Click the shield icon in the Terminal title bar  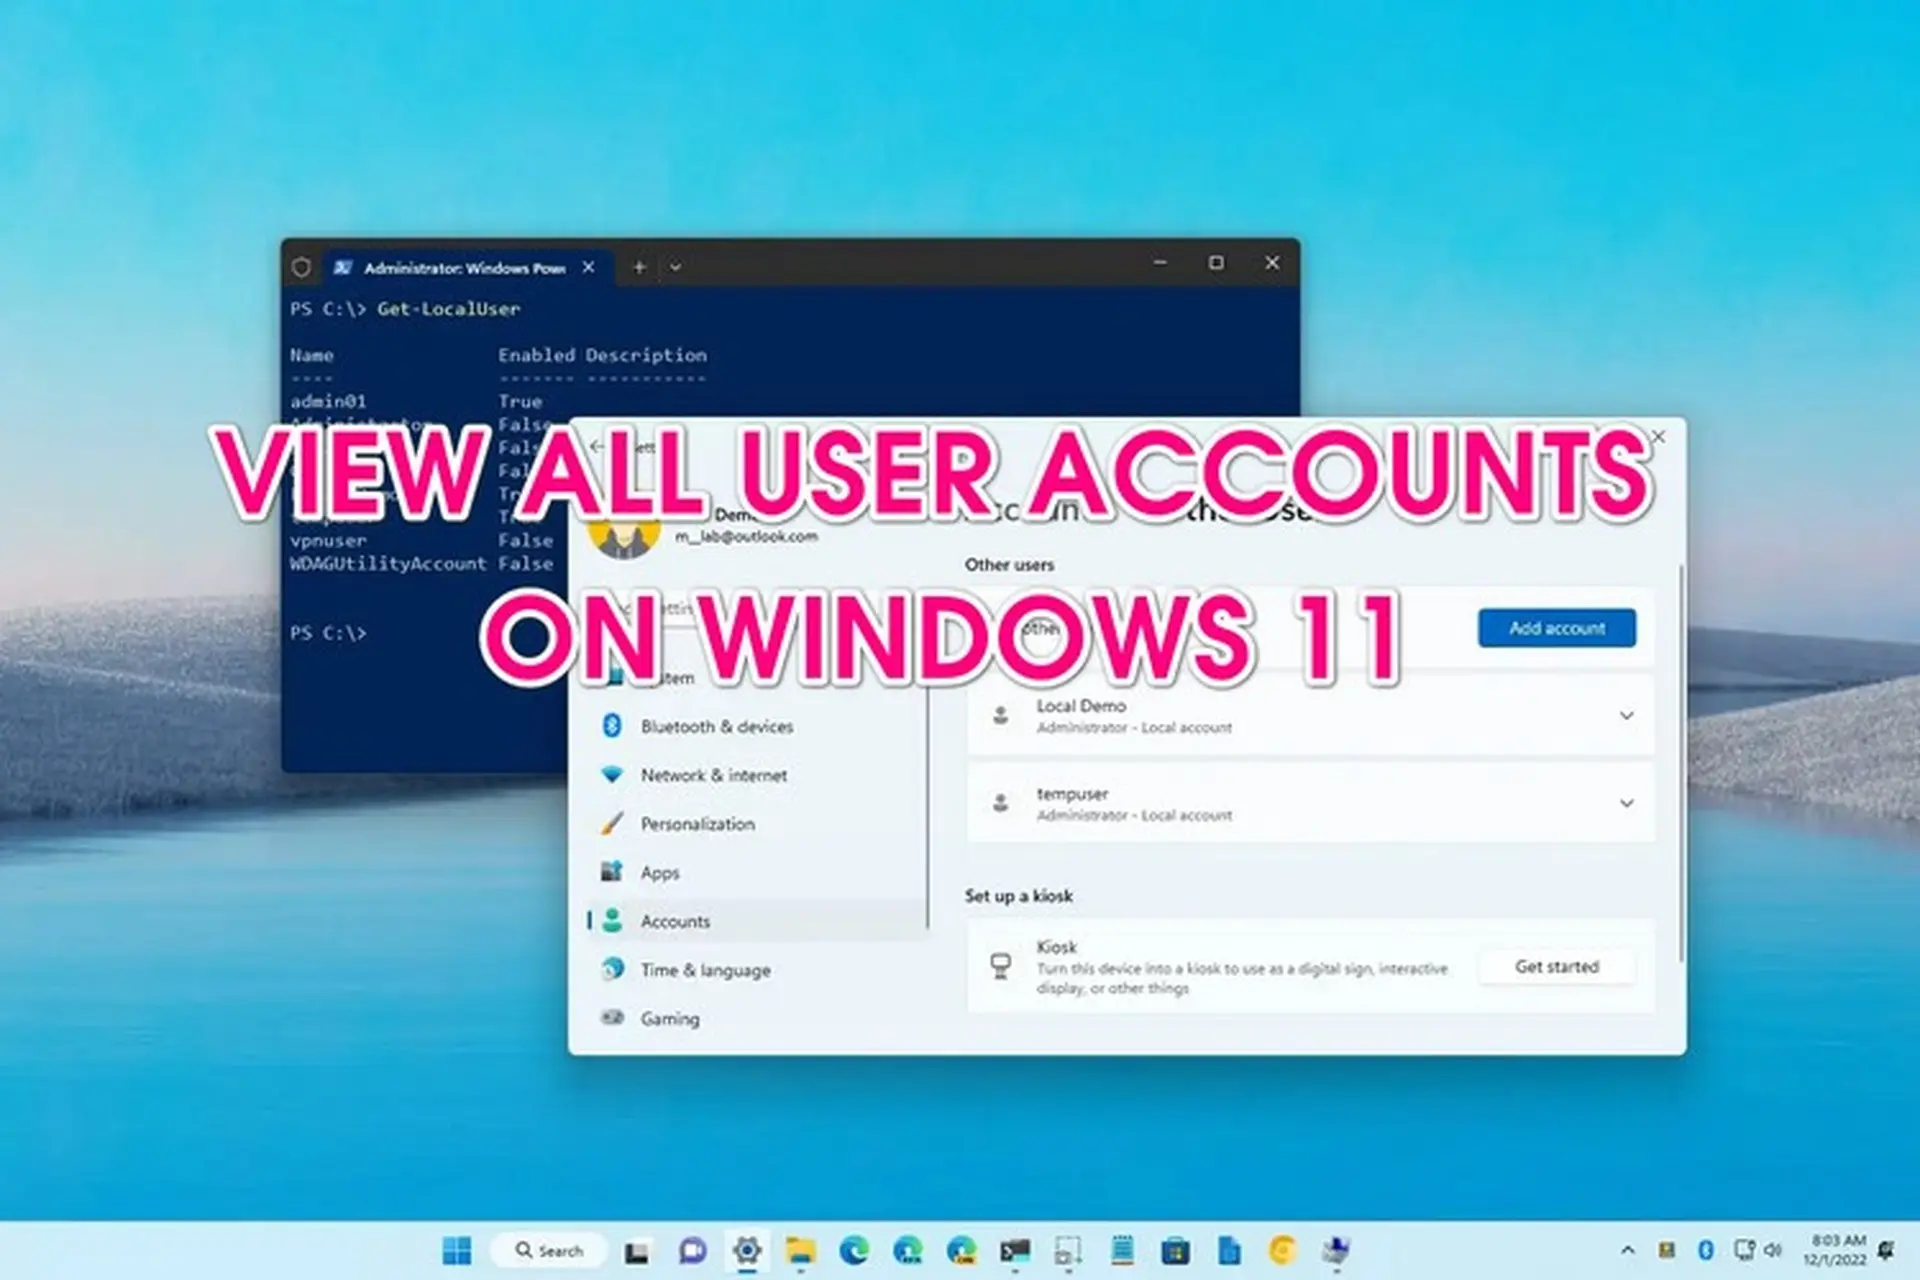pos(301,267)
